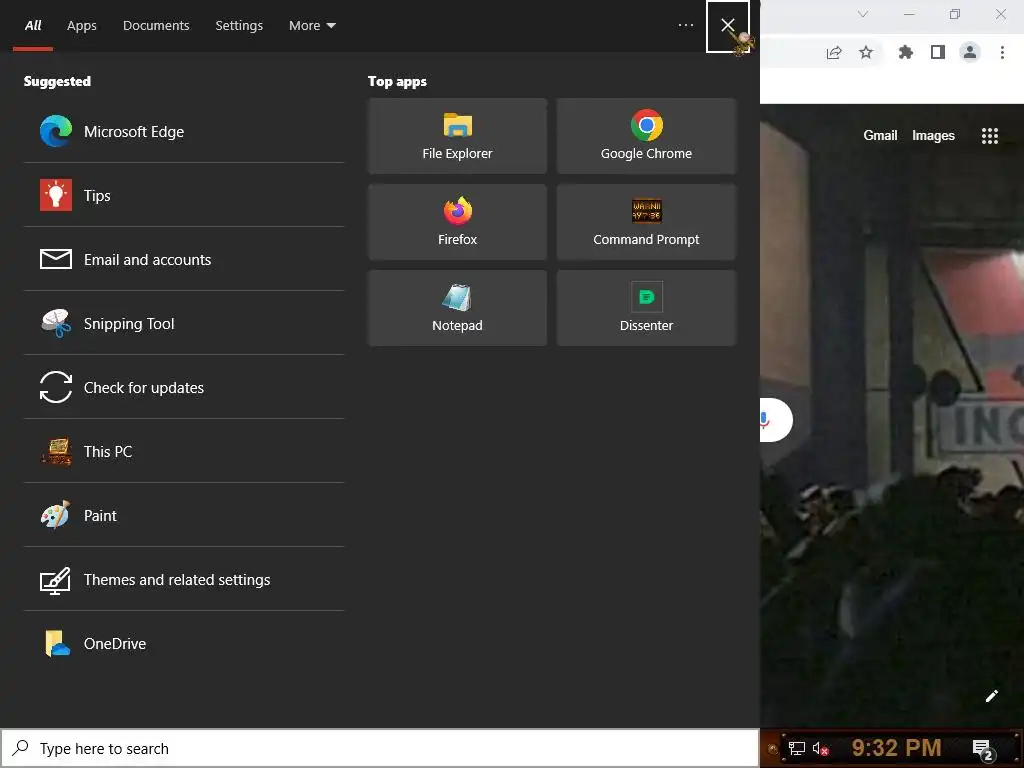Viewport: 1024px width, 768px height.
Task: Expand the More filter dropdown
Action: click(x=312, y=25)
